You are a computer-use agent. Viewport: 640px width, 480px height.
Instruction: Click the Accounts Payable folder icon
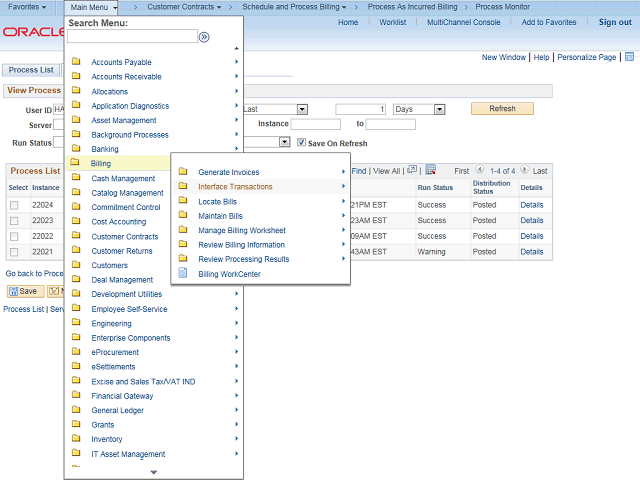76,62
